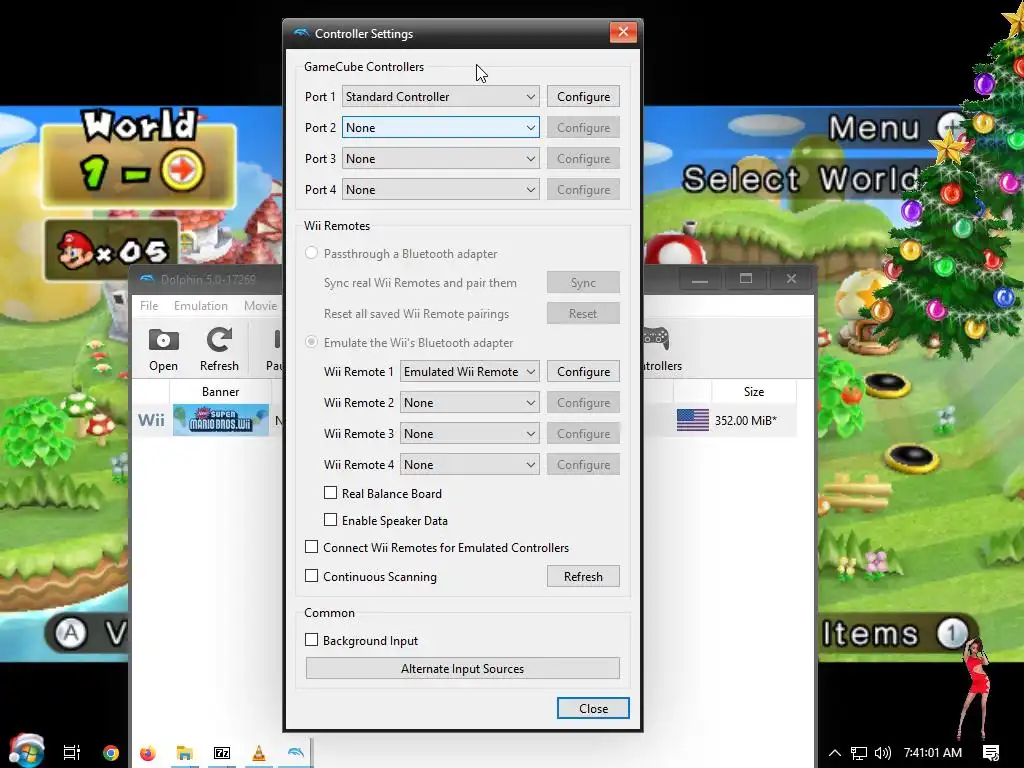Click the Dolphin logo in Controller Settings title bar

(300, 33)
